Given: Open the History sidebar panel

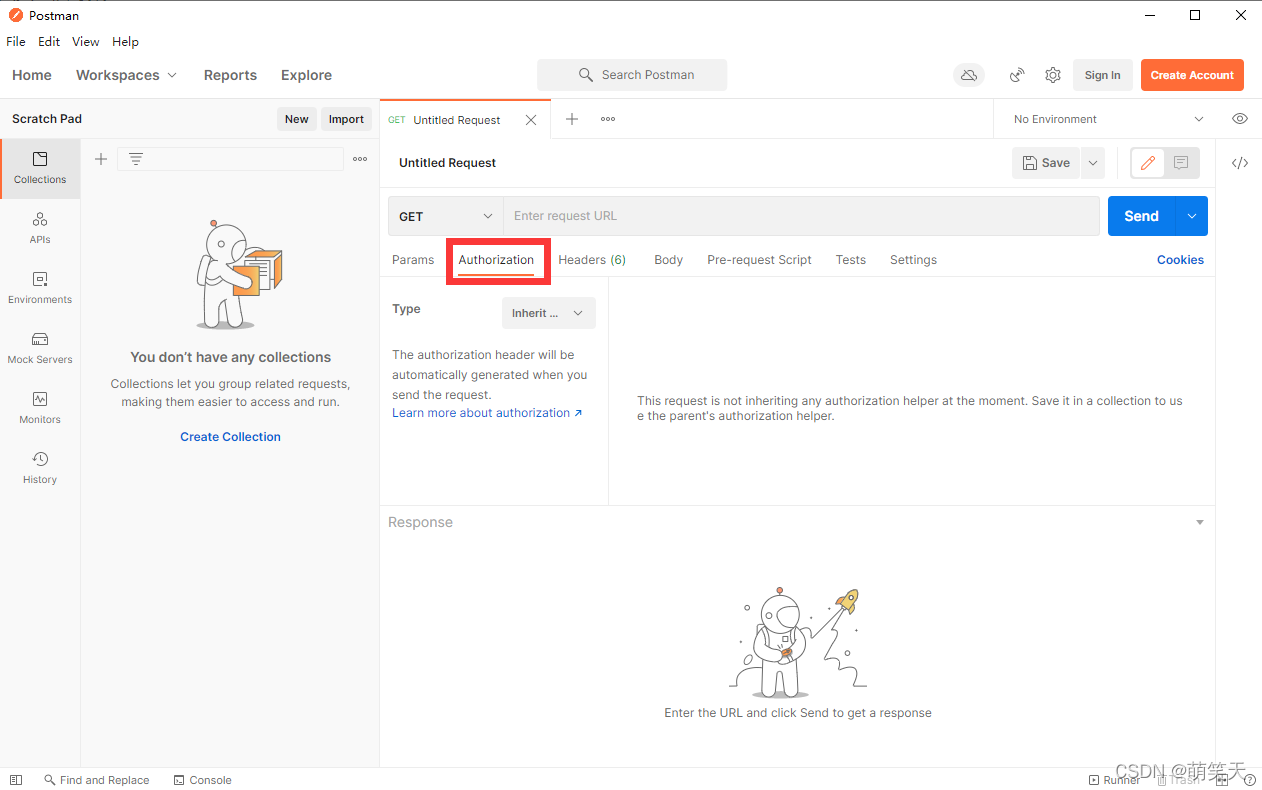Looking at the screenshot, I should 40,468.
